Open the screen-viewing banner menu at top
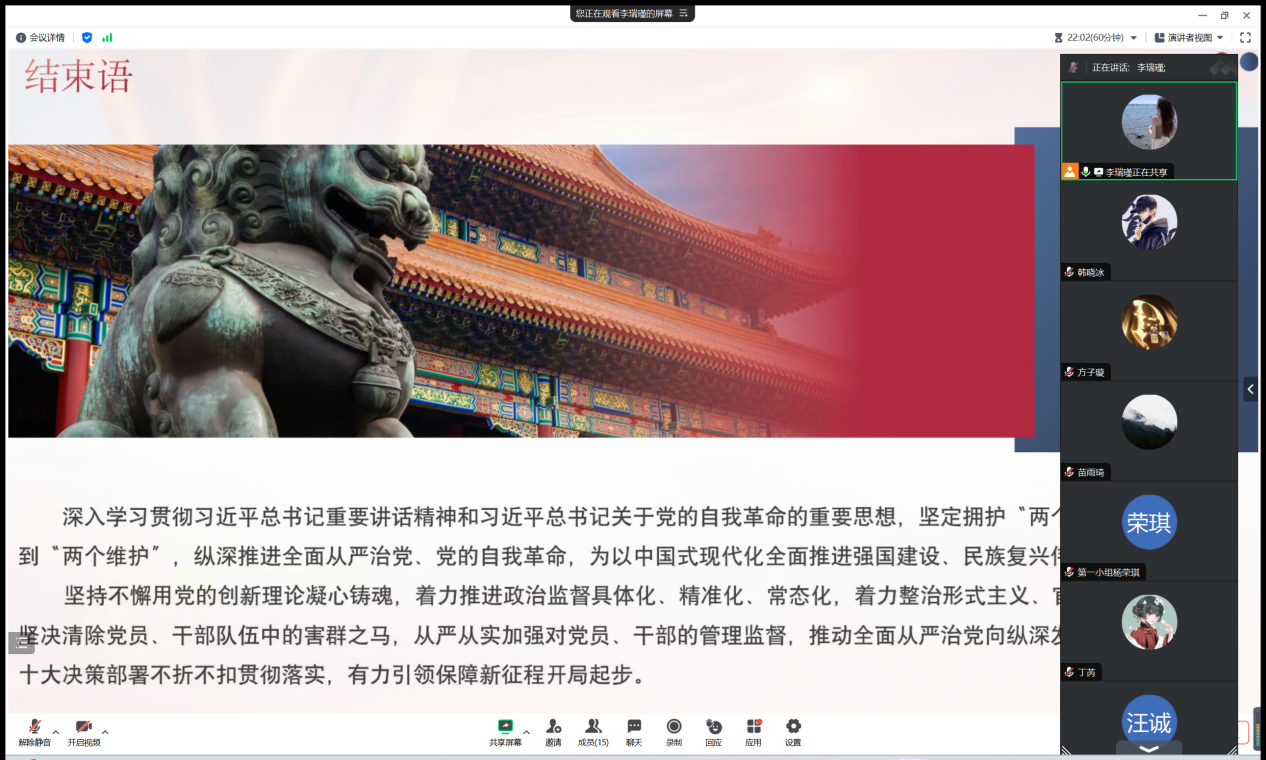Image resolution: width=1266 pixels, height=760 pixels. [684, 13]
